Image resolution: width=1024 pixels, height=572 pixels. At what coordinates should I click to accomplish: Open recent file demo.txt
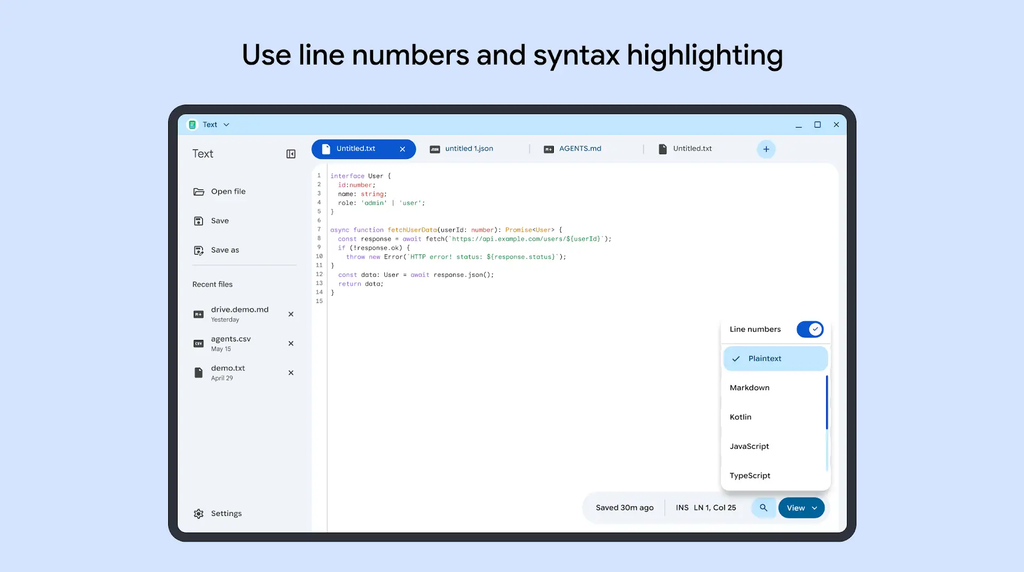click(x=229, y=373)
